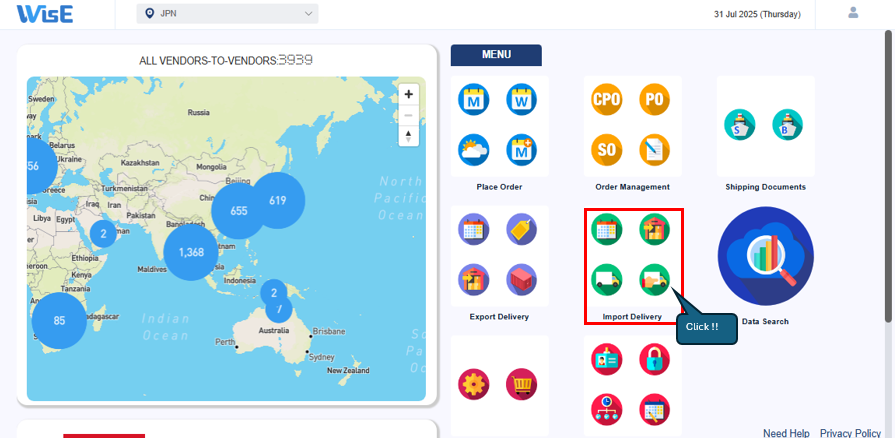Click the red padlock icon
Viewport: 896px width, 438px height.
coord(655,359)
